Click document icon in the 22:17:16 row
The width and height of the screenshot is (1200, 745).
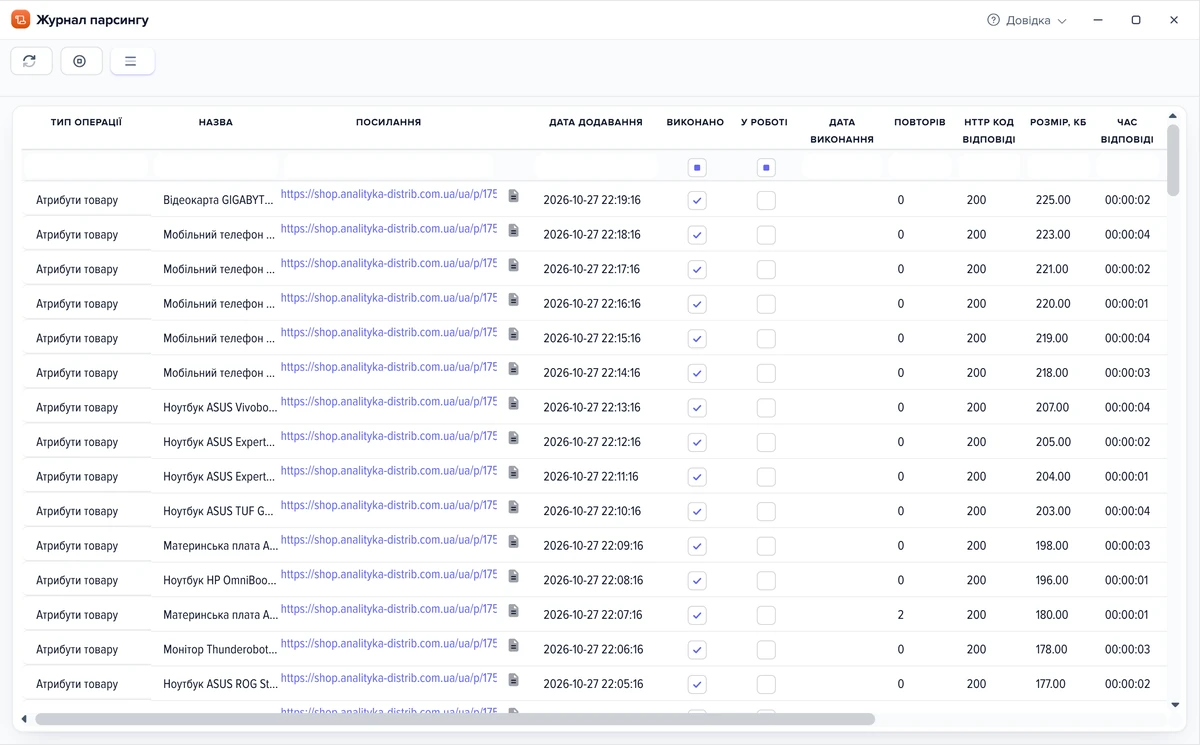pyautogui.click(x=514, y=265)
